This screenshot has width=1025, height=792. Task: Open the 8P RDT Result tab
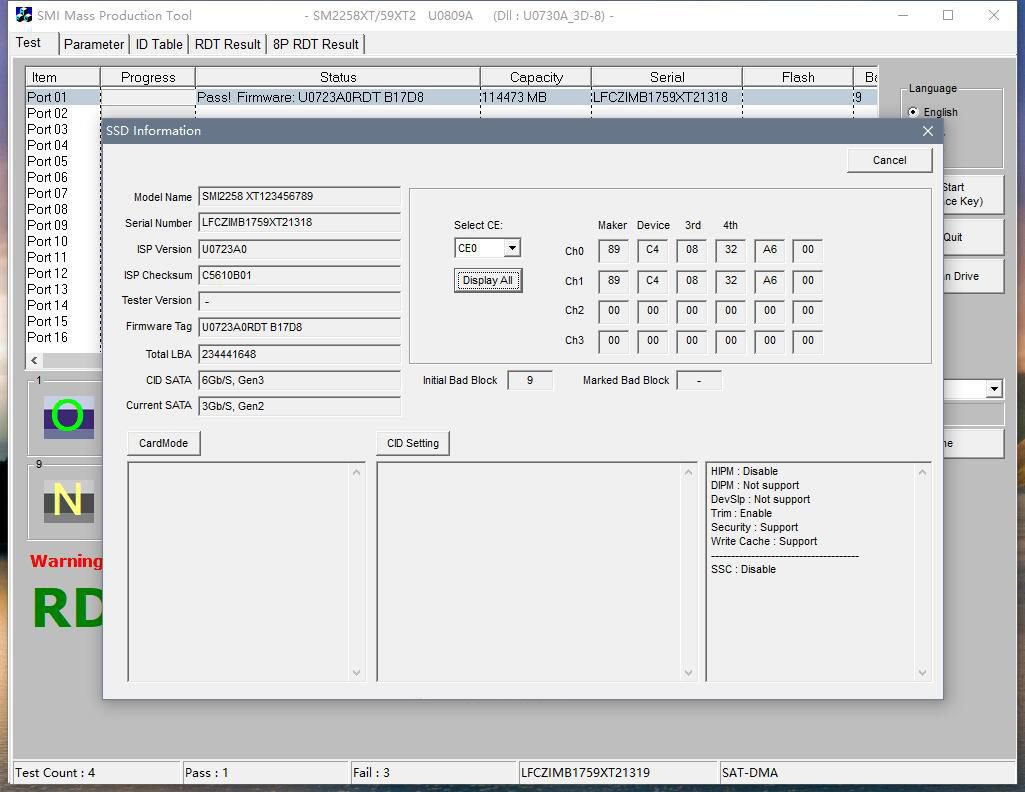click(x=316, y=44)
